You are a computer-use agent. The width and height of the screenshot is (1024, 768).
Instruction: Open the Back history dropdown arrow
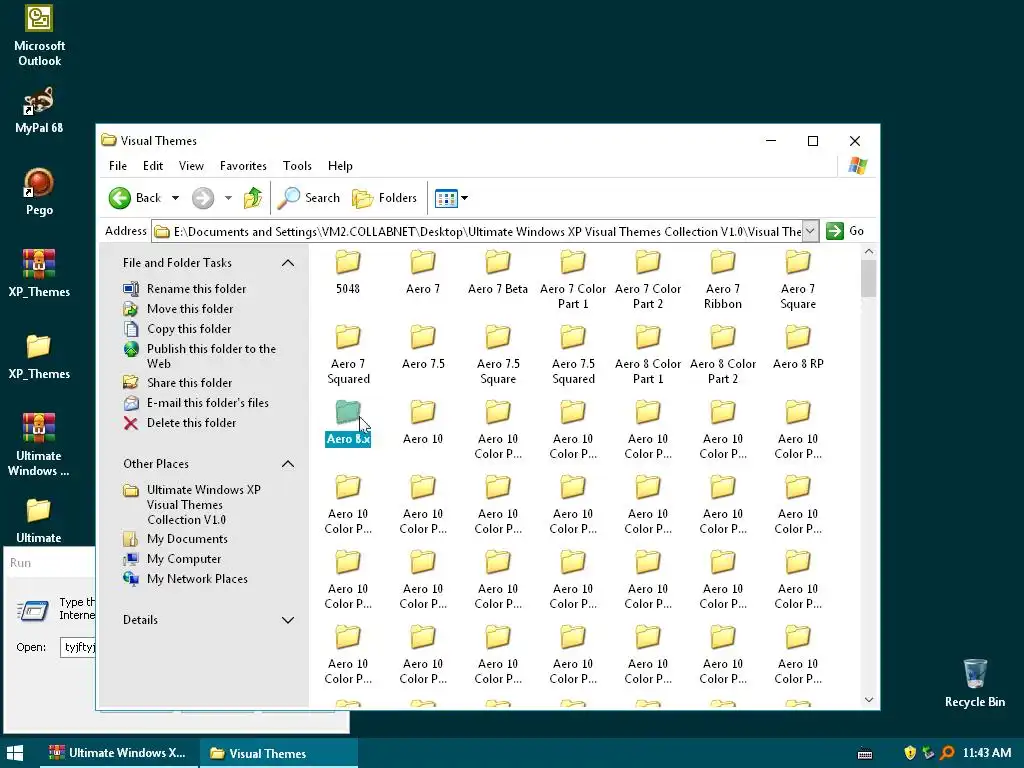click(175, 198)
